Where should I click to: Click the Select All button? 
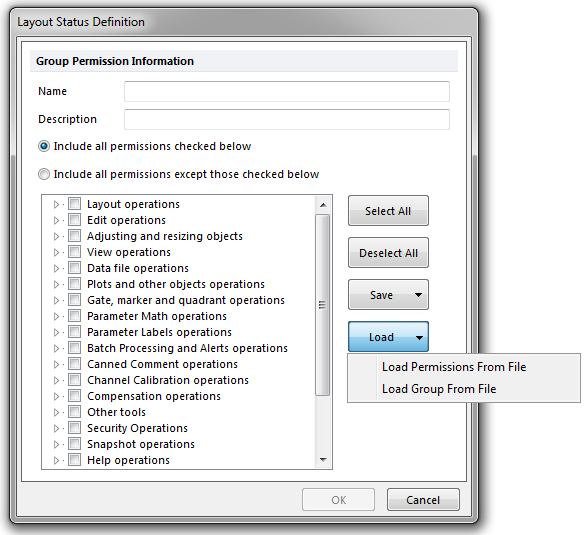coord(388,211)
